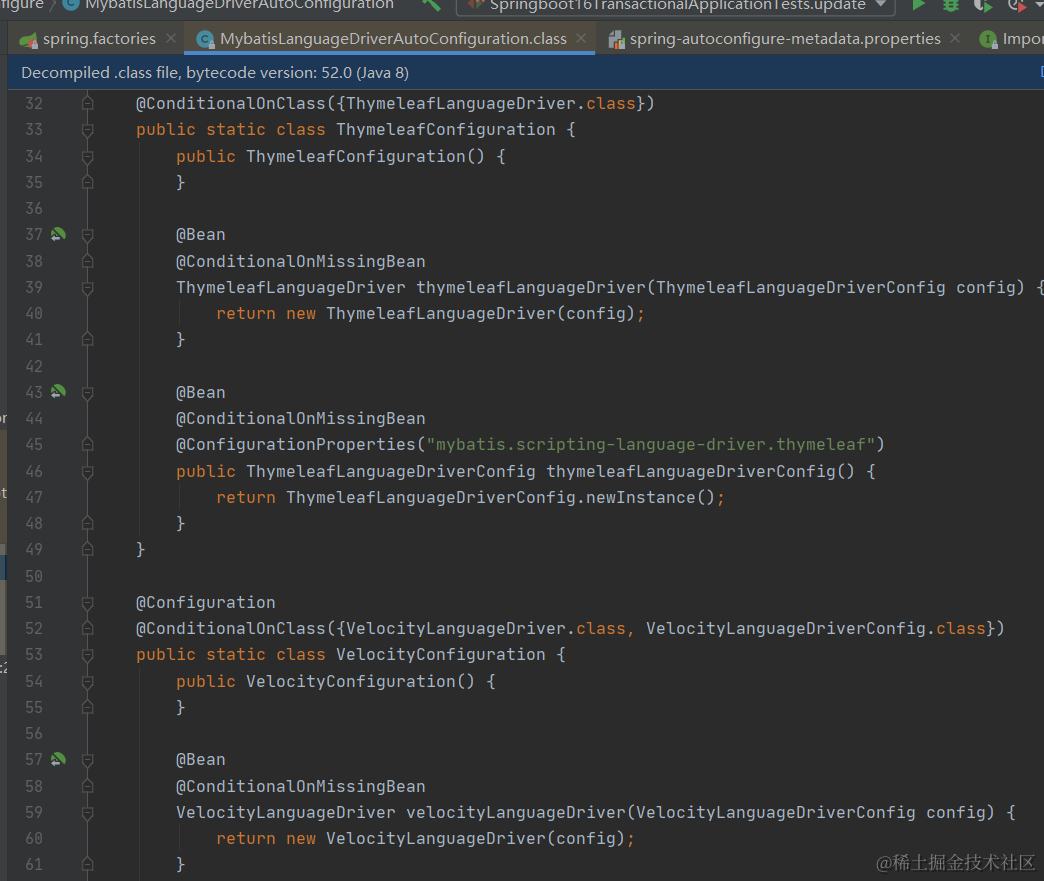Click VelocityLanguageDriverConfig.class on line 52

pos(816,628)
